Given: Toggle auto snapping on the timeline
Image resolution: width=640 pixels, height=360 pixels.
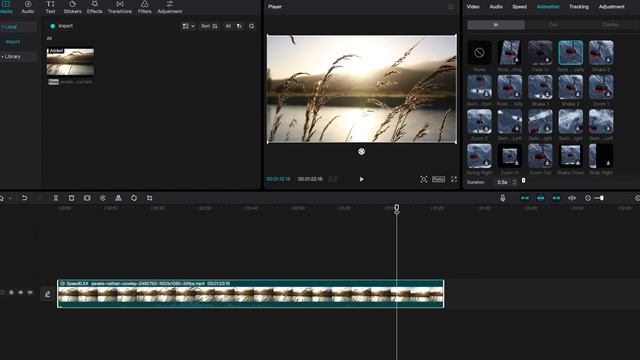Looking at the screenshot, I should tap(540, 198).
